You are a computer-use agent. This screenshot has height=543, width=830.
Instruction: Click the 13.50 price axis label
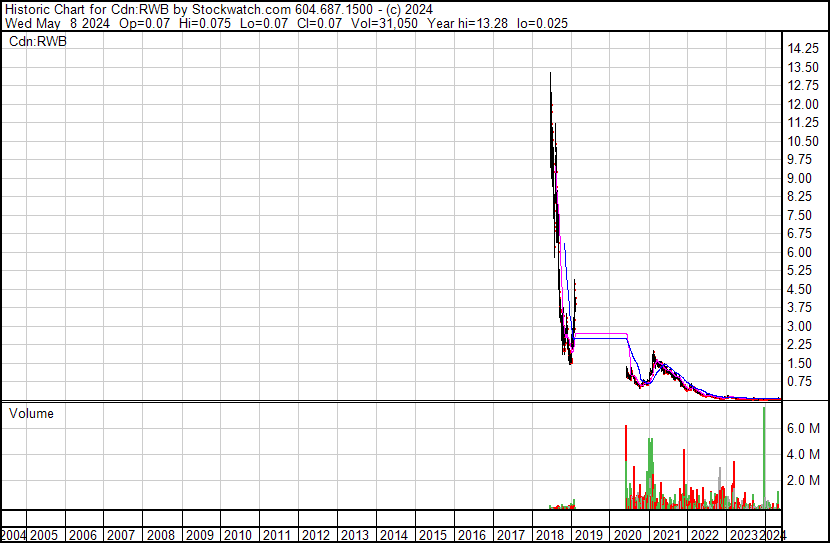tap(803, 67)
